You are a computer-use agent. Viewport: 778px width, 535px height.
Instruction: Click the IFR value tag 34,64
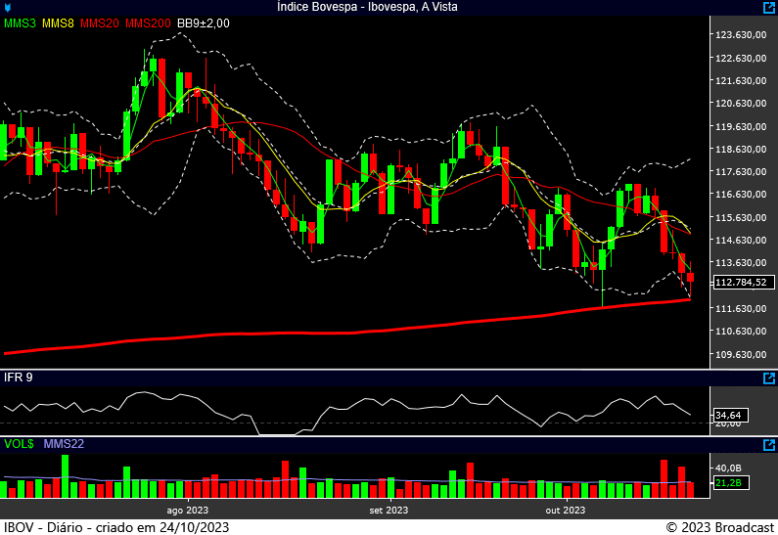(x=728, y=414)
